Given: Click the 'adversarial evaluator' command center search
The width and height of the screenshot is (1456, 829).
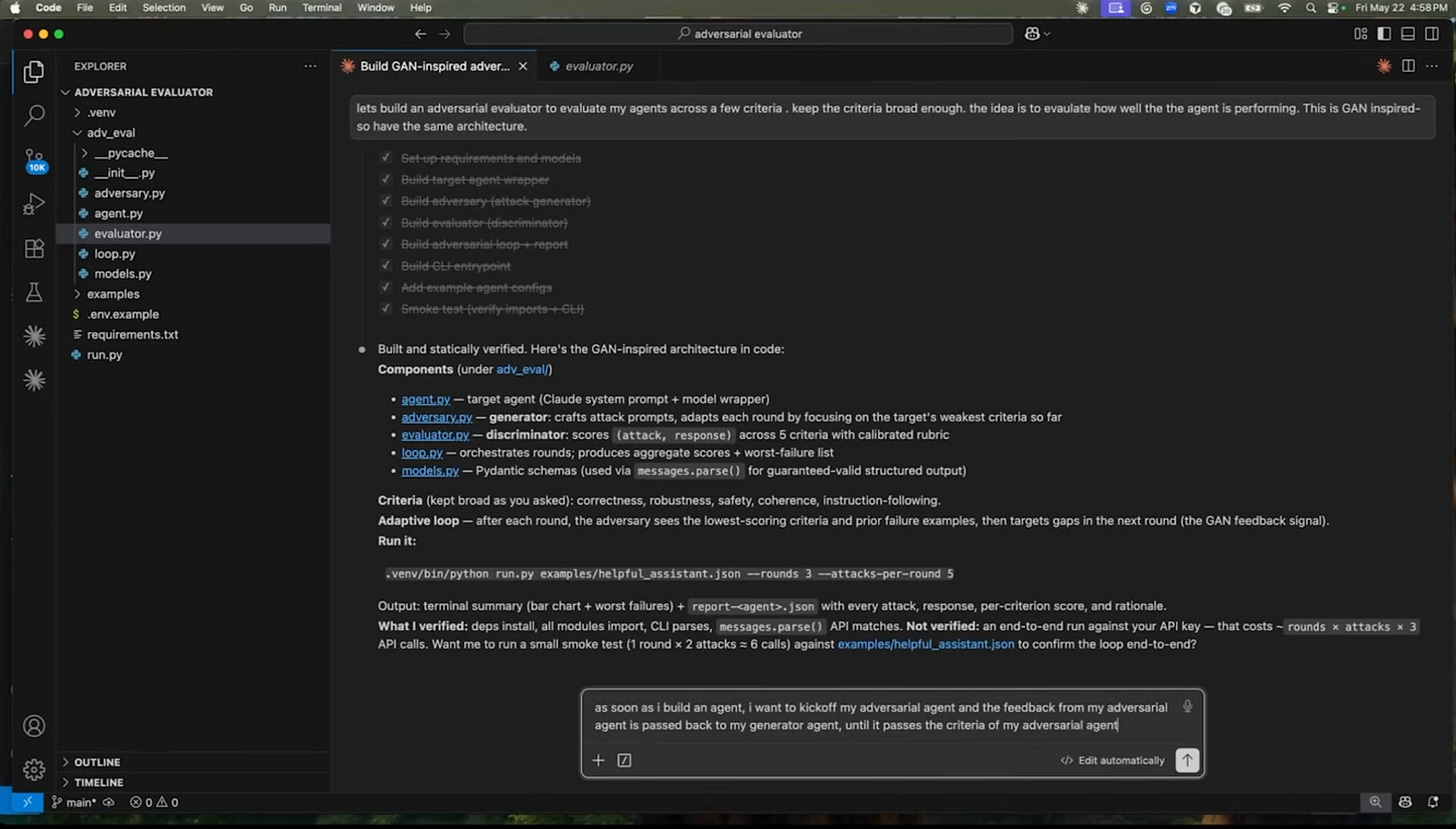Looking at the screenshot, I should pyautogui.click(x=738, y=34).
